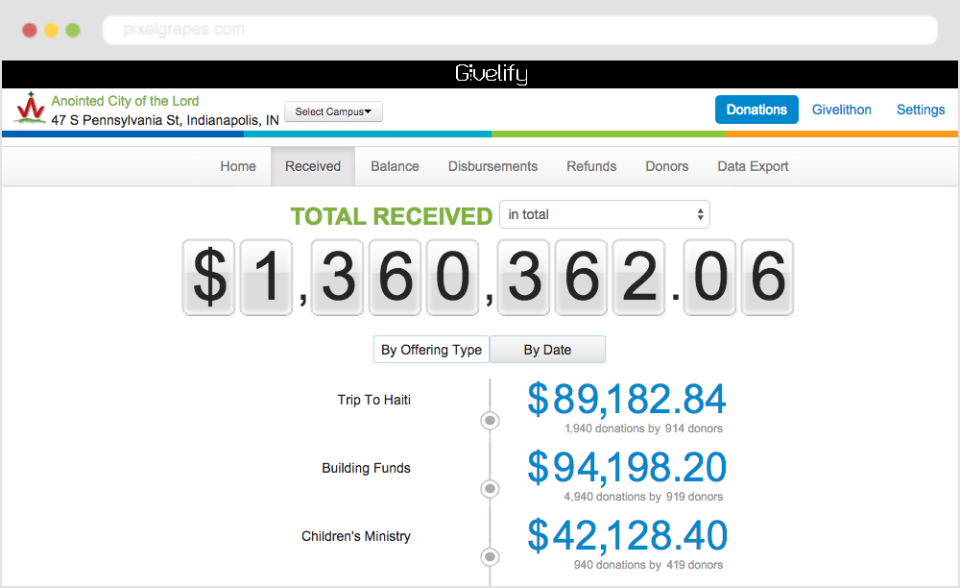Click the yellow traffic light button
Screen dimensions: 960x588
50,30
